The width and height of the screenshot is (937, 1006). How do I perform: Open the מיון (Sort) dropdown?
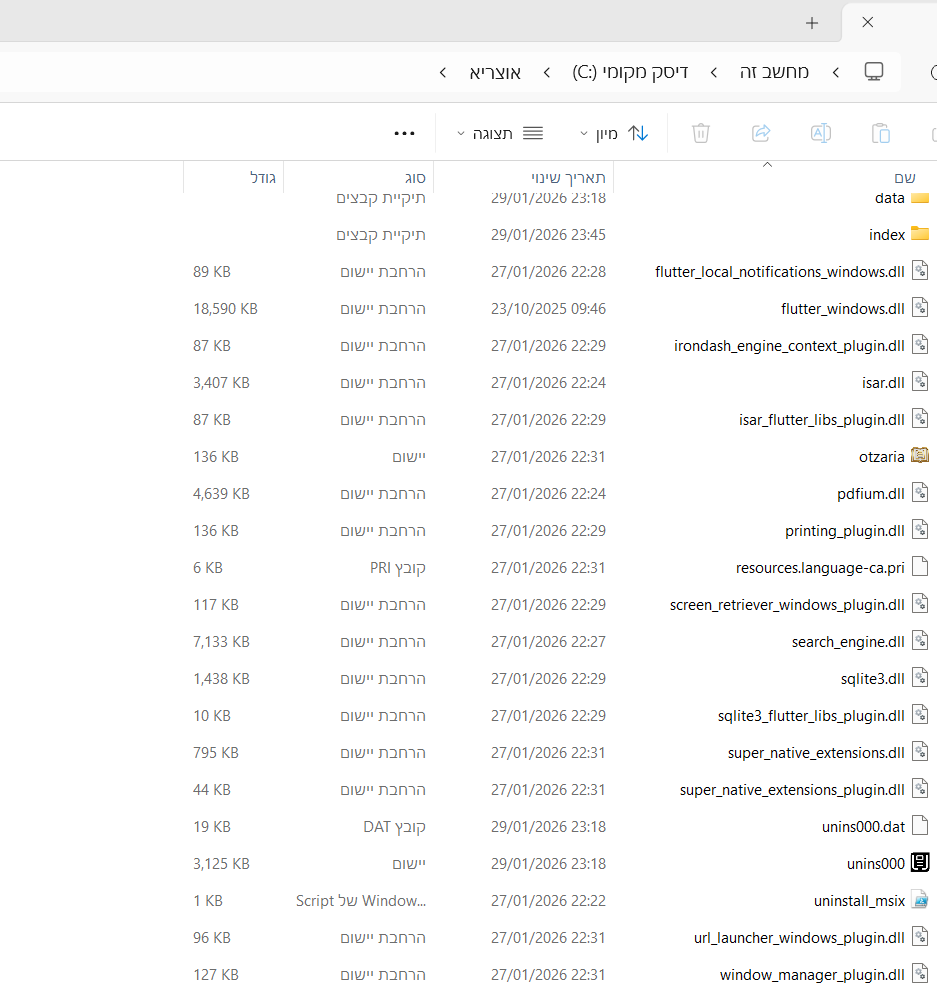614,133
